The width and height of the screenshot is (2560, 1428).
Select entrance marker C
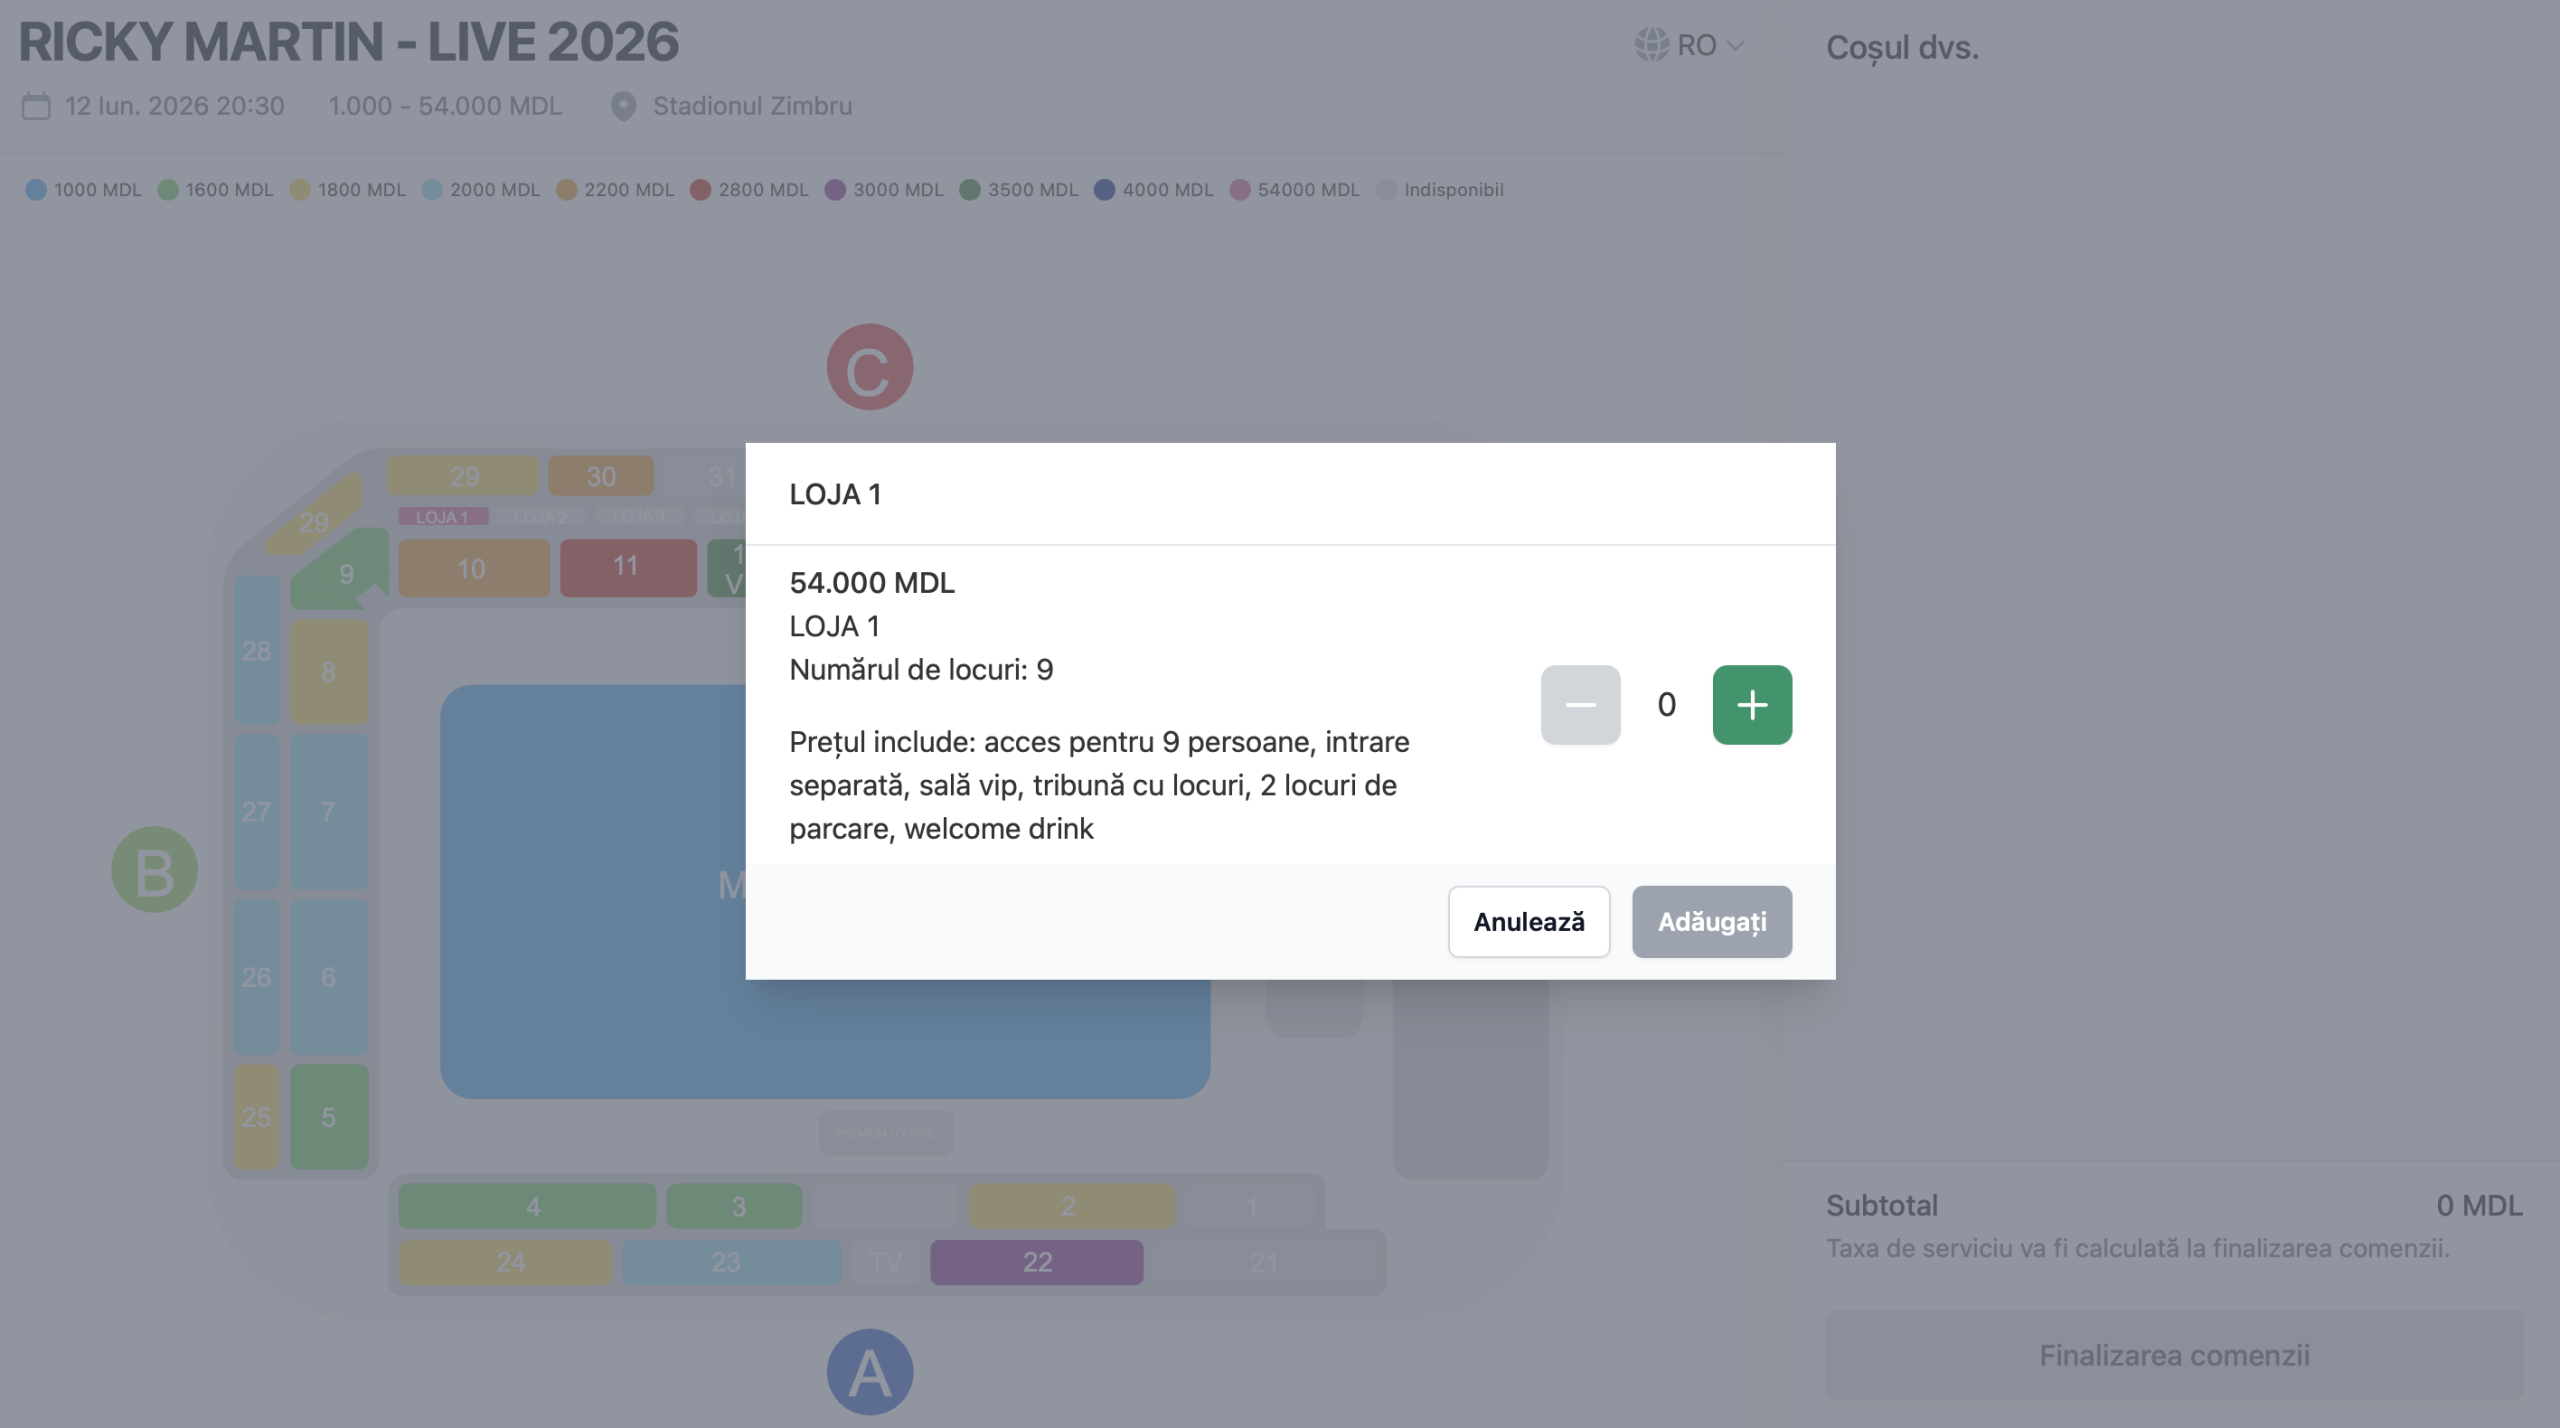(869, 367)
